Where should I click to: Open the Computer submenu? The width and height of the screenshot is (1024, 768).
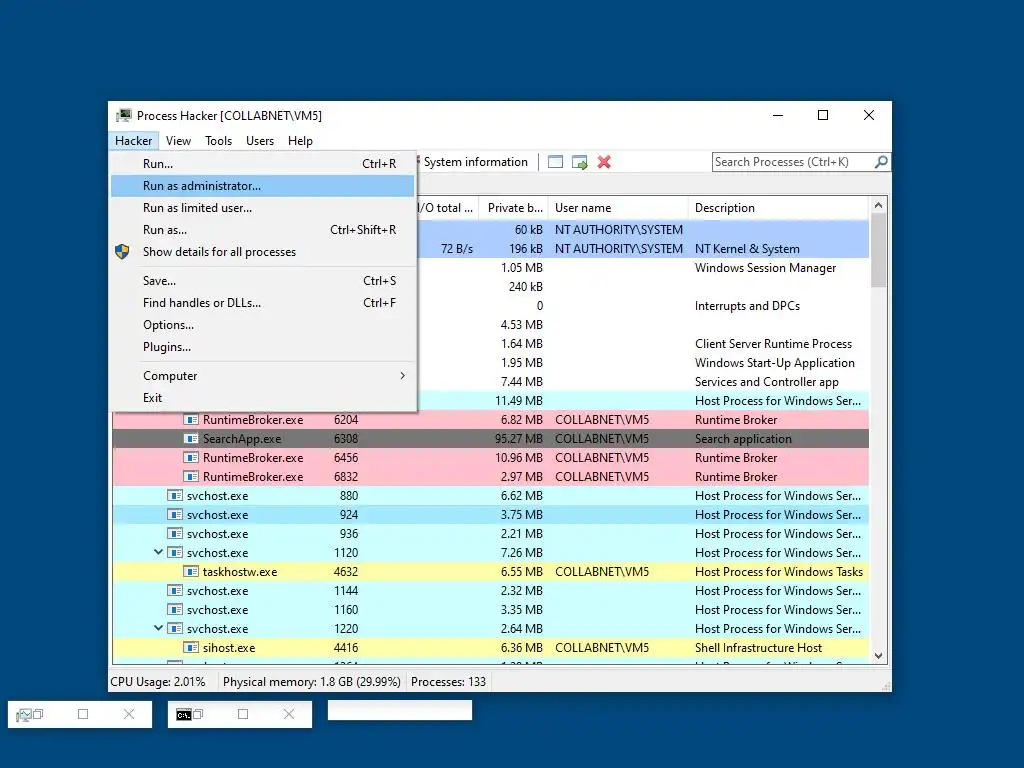[x=263, y=376]
